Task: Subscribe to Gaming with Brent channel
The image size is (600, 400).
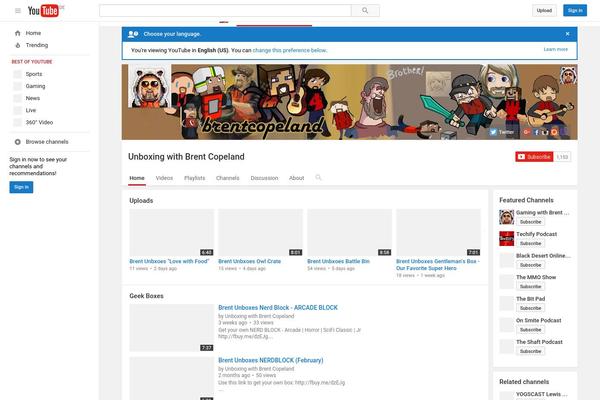Action: (x=530, y=222)
